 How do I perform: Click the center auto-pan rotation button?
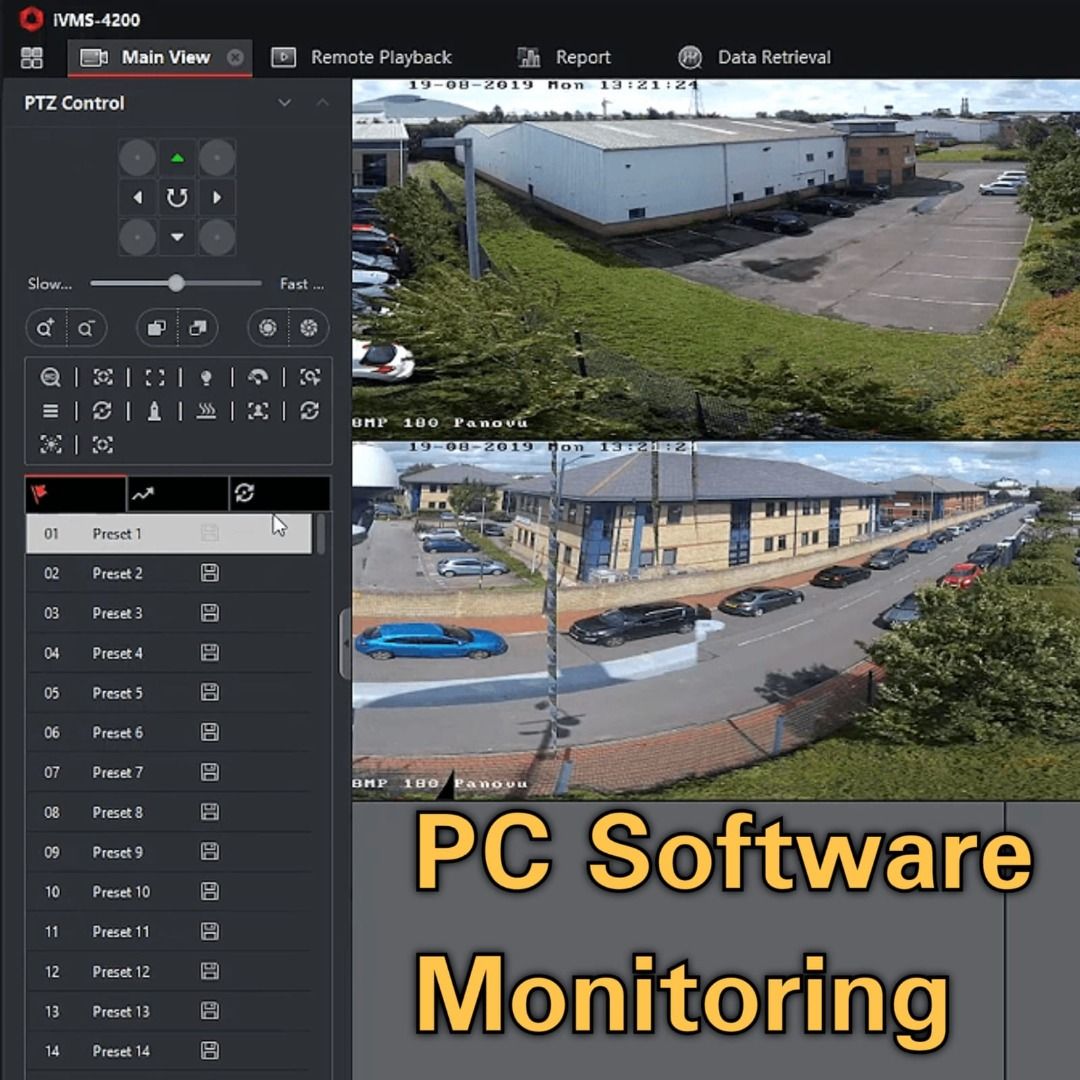click(177, 197)
